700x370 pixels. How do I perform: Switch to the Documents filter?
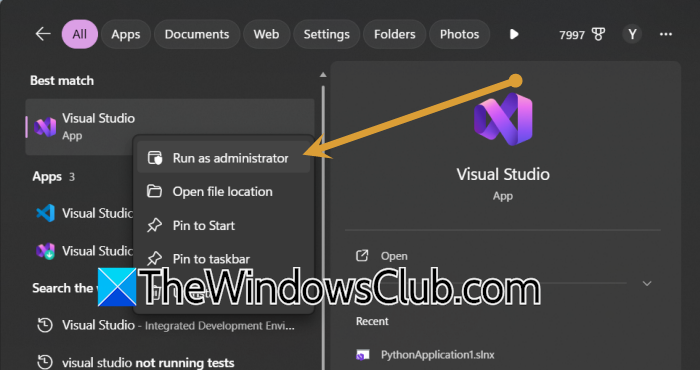197,34
